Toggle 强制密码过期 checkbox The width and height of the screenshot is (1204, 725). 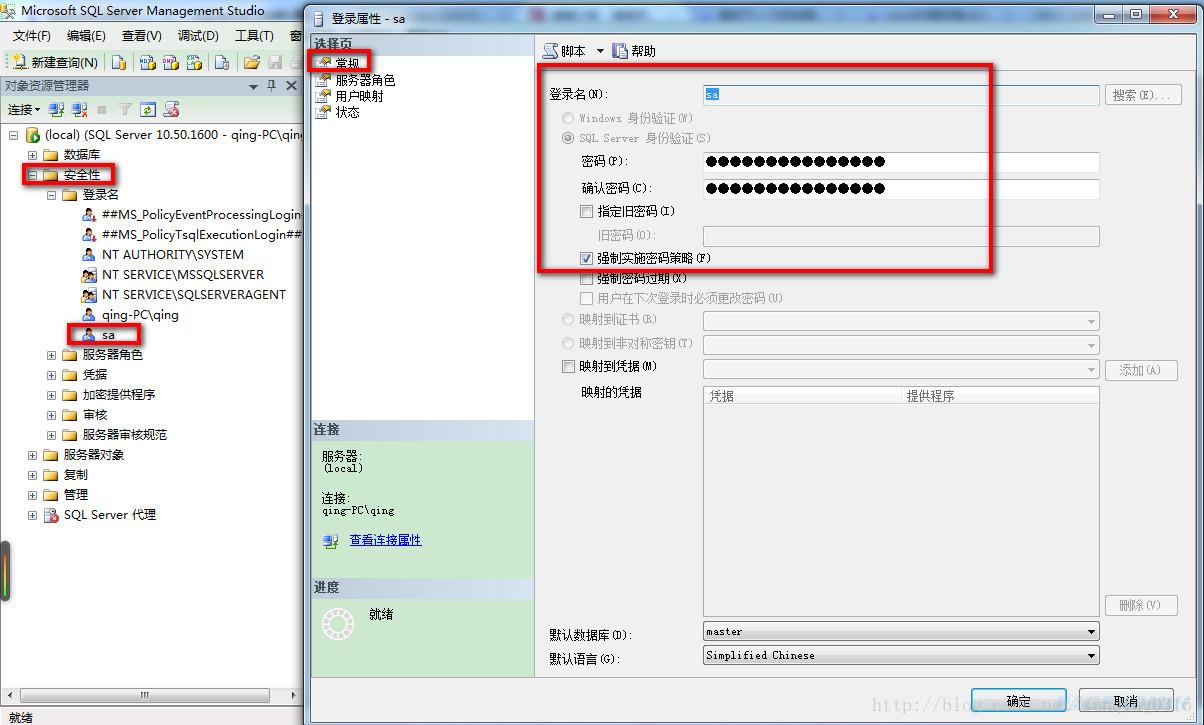pos(587,278)
